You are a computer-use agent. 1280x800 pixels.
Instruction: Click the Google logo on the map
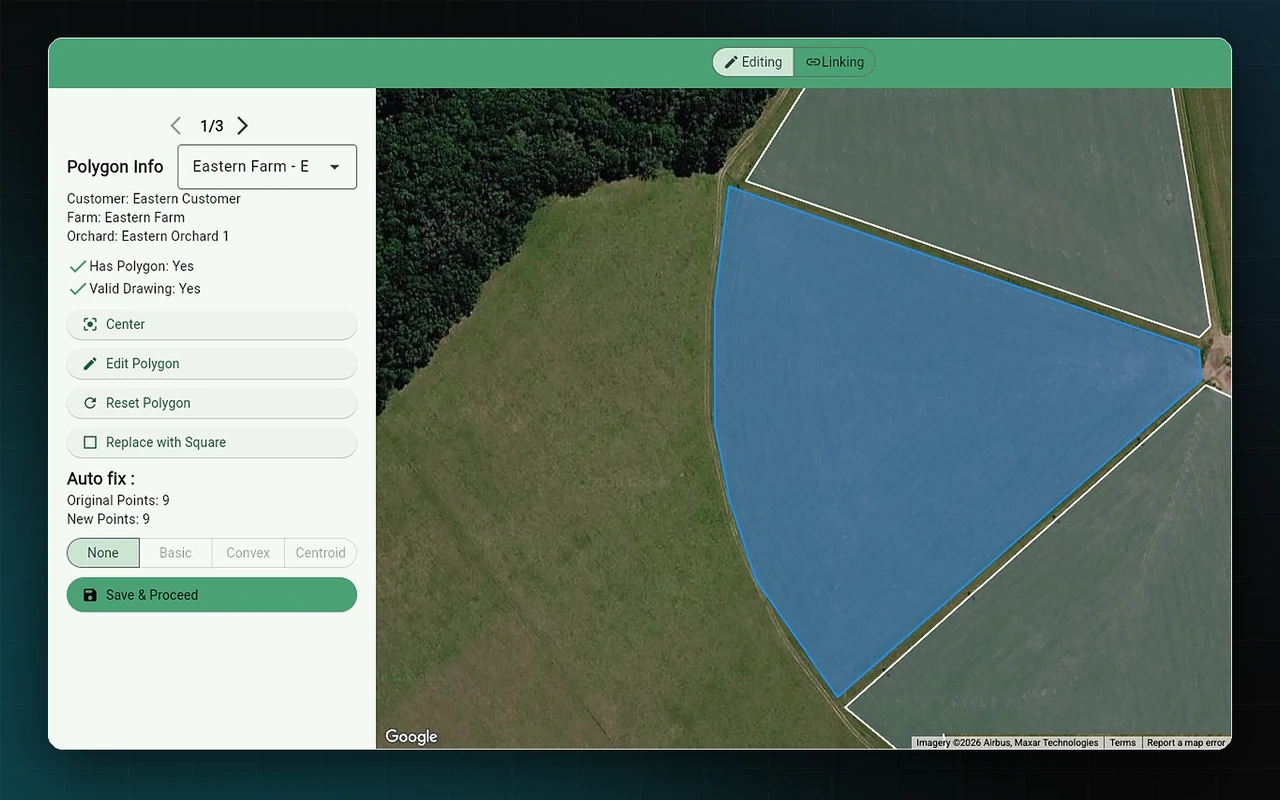tap(412, 737)
